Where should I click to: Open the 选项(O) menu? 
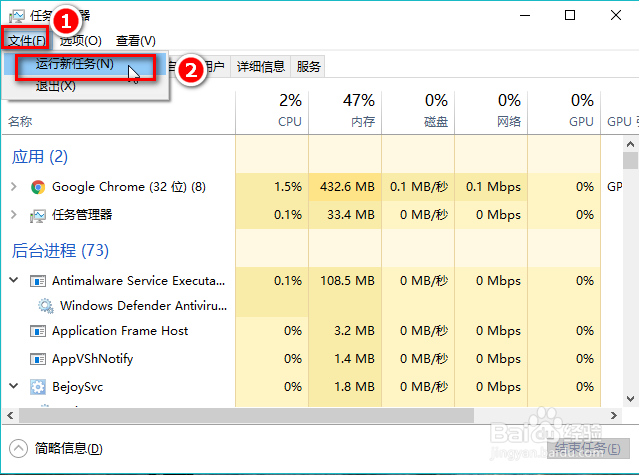(80, 41)
